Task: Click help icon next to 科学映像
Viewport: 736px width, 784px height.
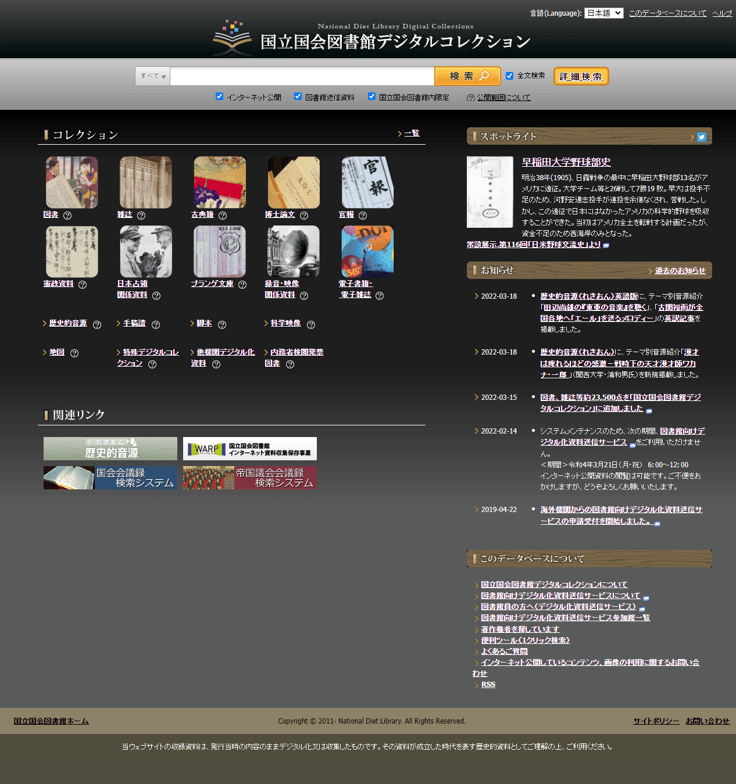Action: (310, 324)
